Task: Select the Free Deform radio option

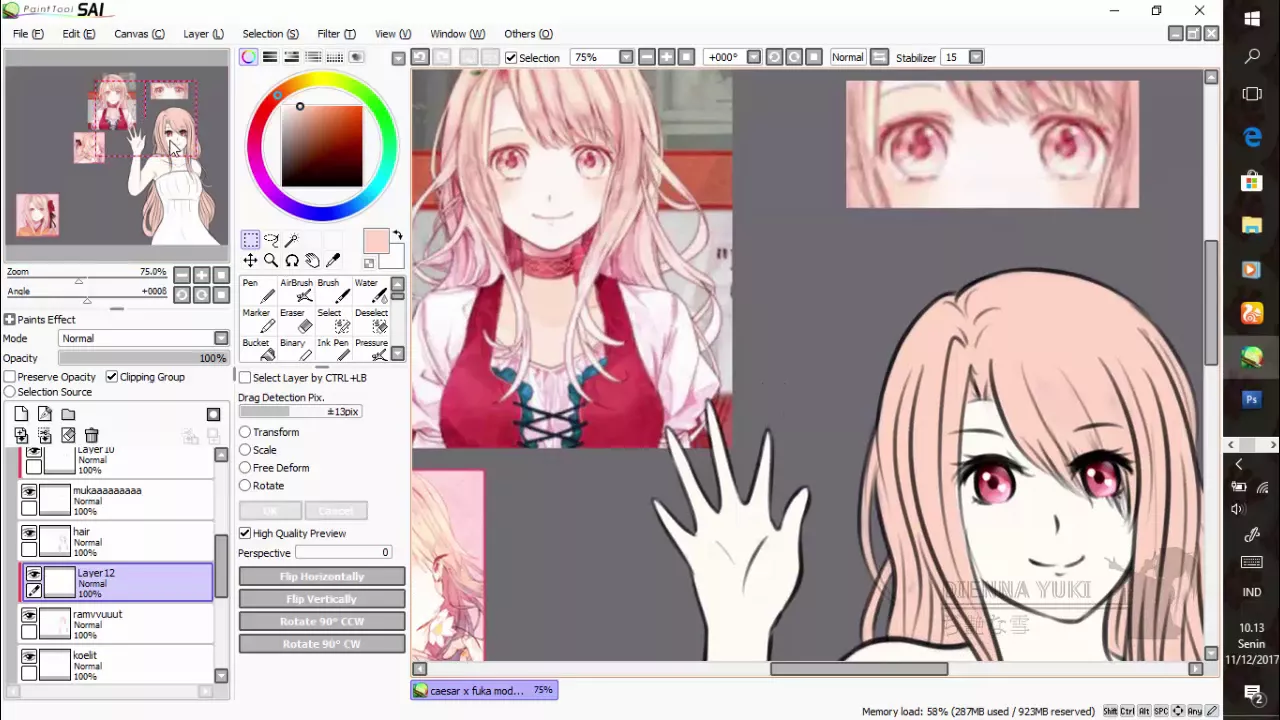Action: pyautogui.click(x=245, y=468)
